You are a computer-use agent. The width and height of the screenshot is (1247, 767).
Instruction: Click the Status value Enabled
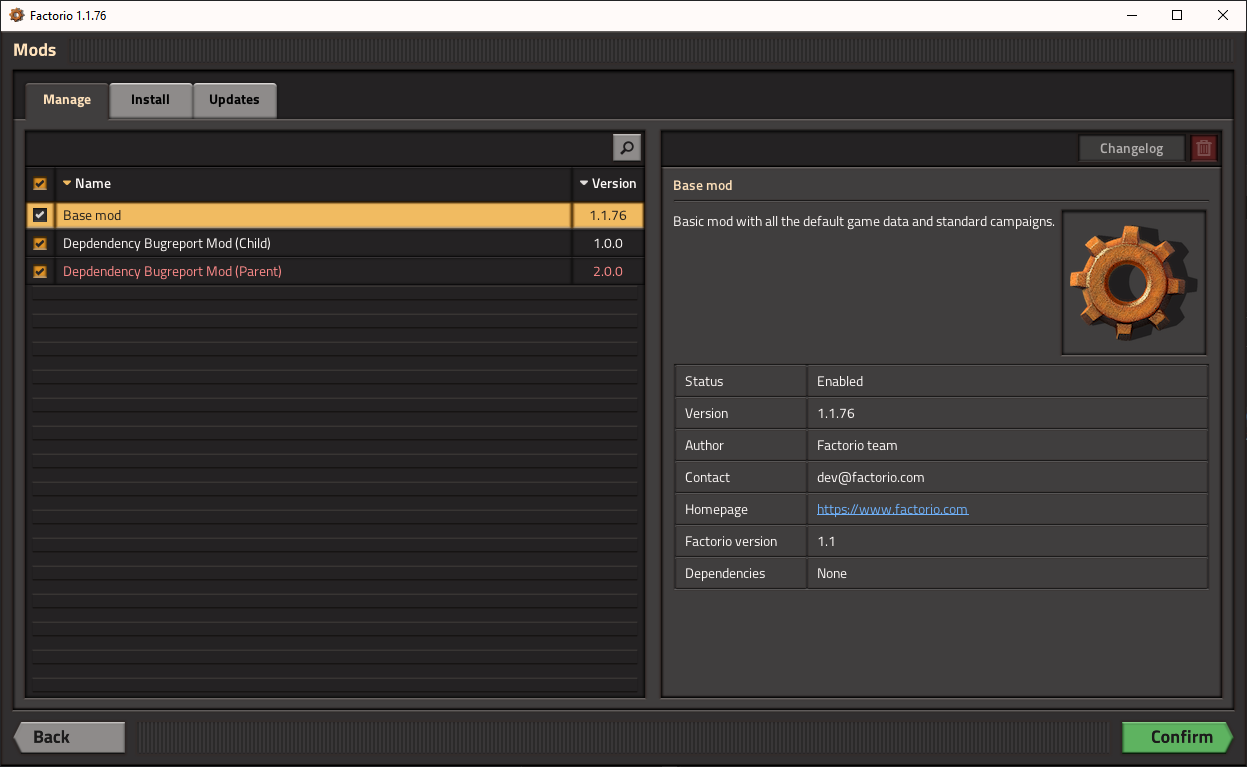[x=840, y=381]
